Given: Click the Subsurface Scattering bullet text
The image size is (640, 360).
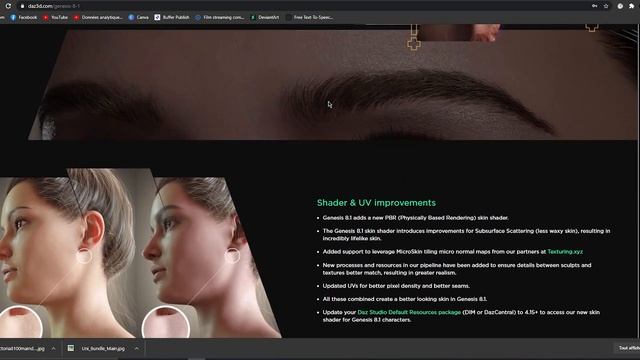Looking at the screenshot, I should (466, 235).
